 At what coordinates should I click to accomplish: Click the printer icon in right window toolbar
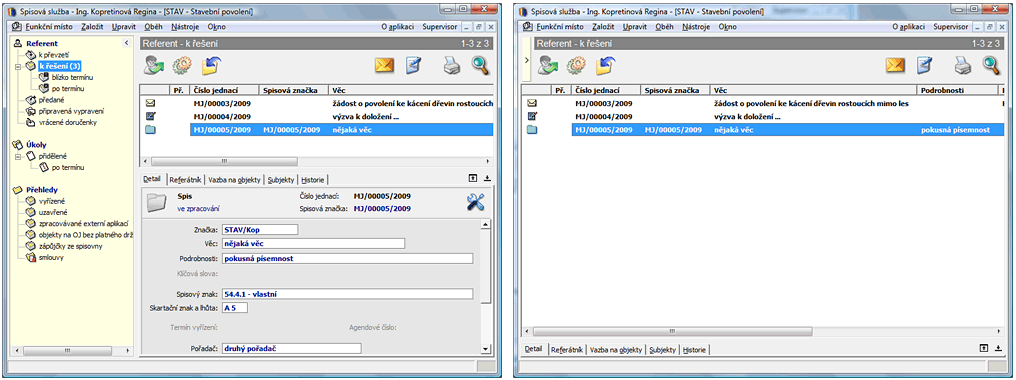[962, 65]
